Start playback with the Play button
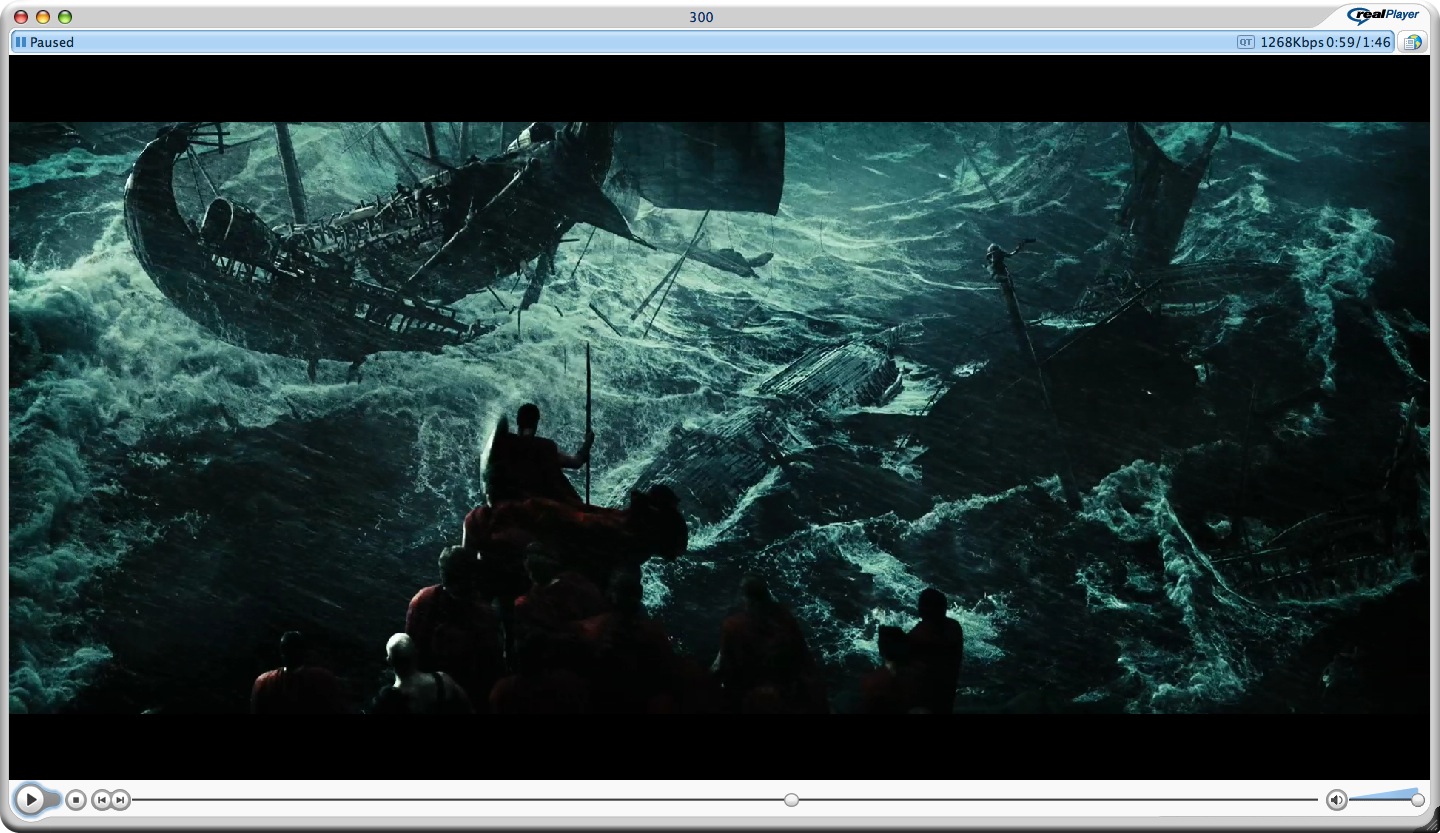The width and height of the screenshot is (1440, 833). 31,799
